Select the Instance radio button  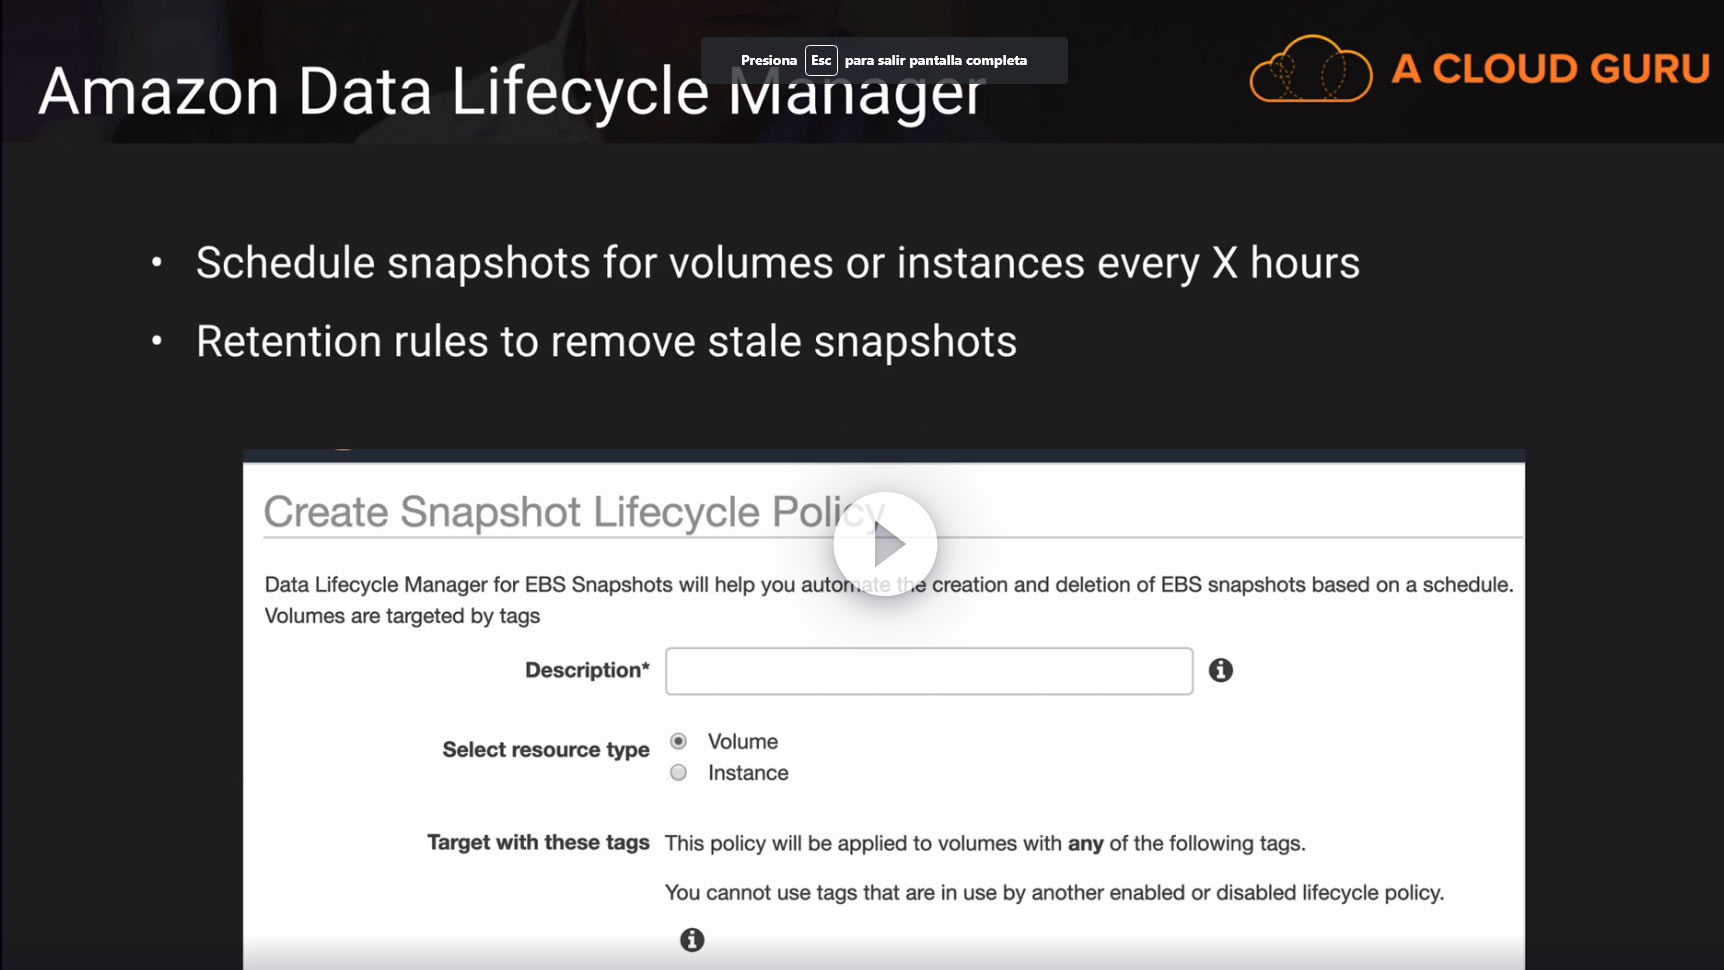coord(678,773)
